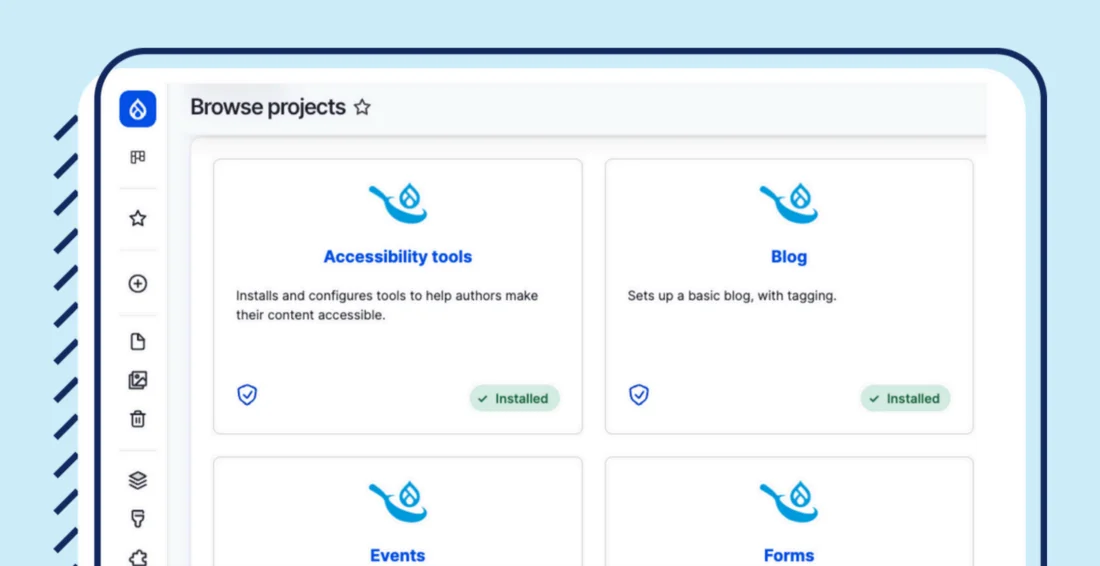
Task: Click the paintbrush appearance icon in sidebar
Action: pyautogui.click(x=138, y=518)
